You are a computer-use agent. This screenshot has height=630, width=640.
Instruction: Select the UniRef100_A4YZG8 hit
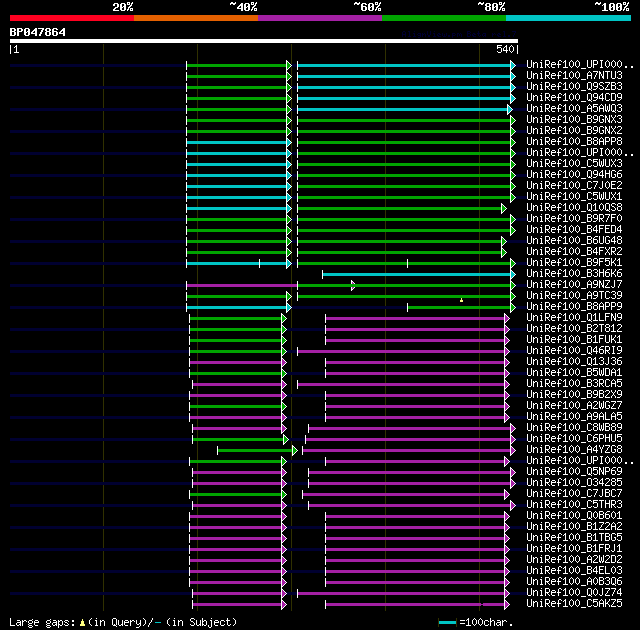(574, 450)
